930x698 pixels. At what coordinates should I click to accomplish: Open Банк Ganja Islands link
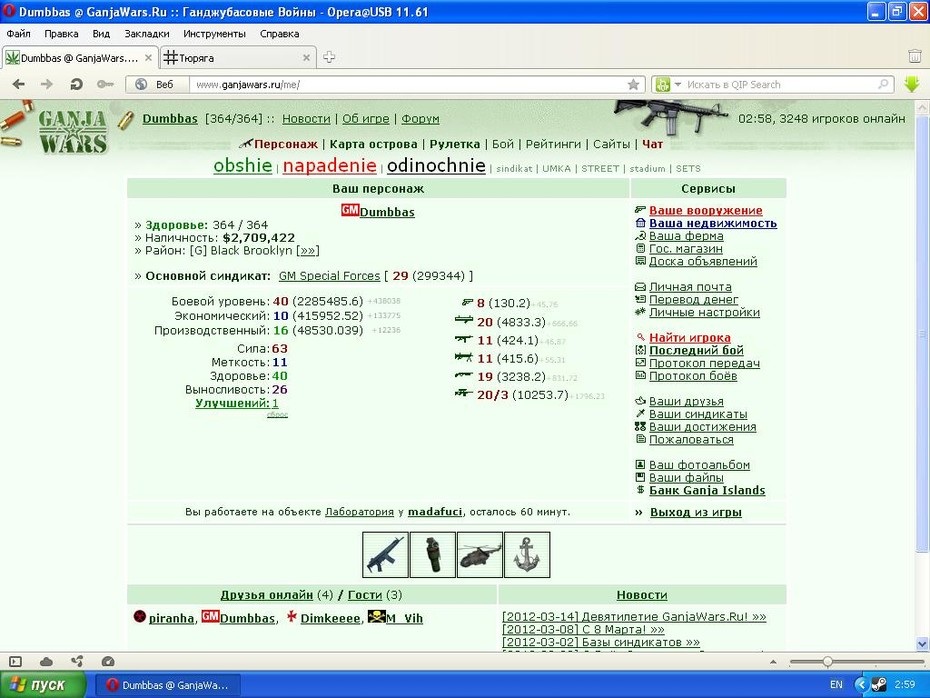click(x=707, y=490)
